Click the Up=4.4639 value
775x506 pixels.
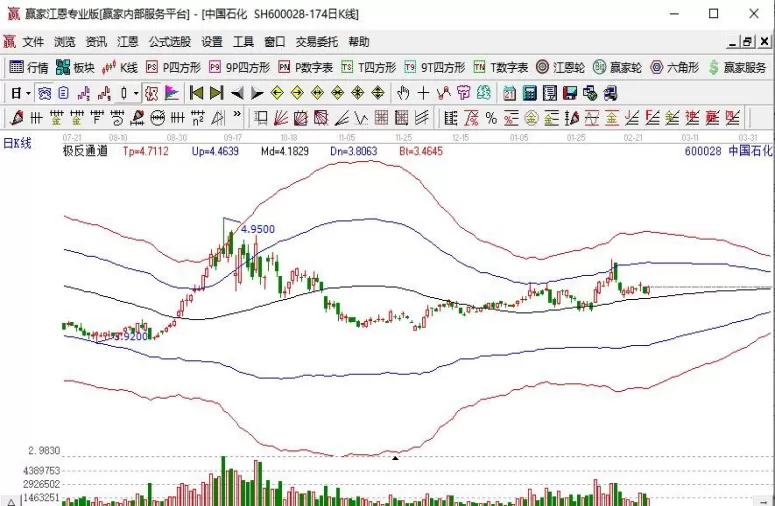tap(215, 151)
